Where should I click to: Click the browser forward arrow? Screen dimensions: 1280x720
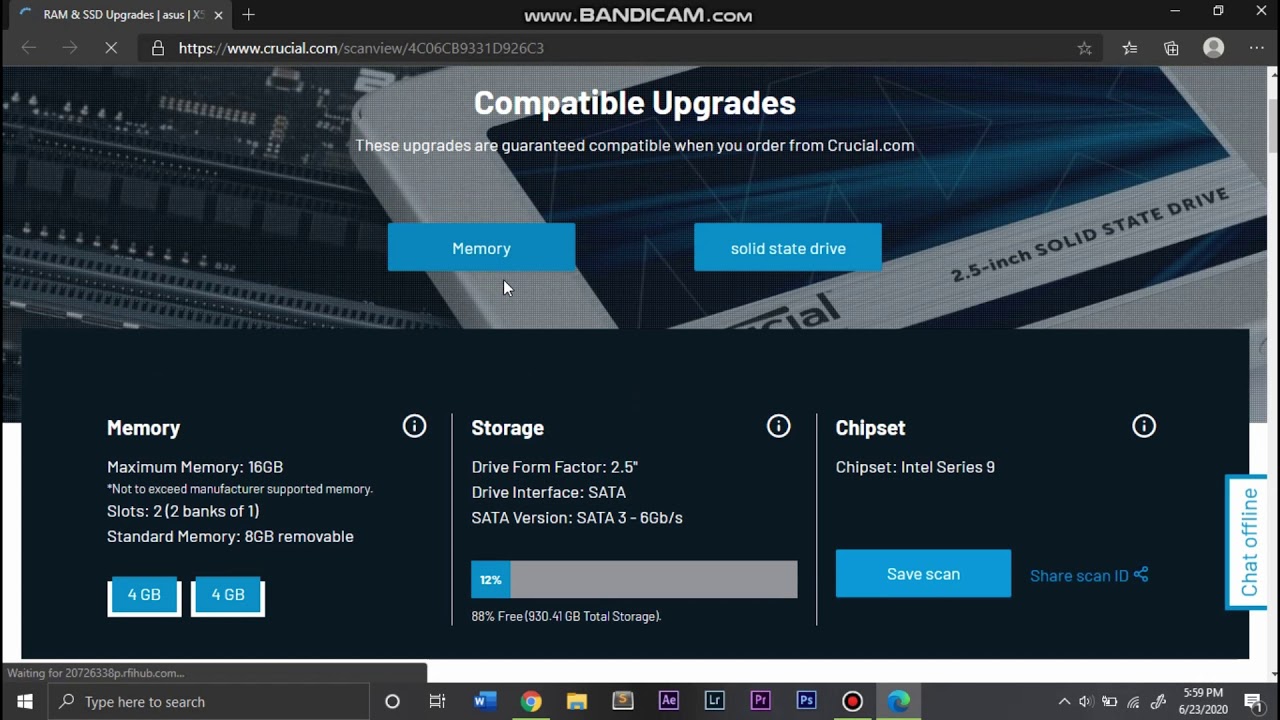click(69, 48)
